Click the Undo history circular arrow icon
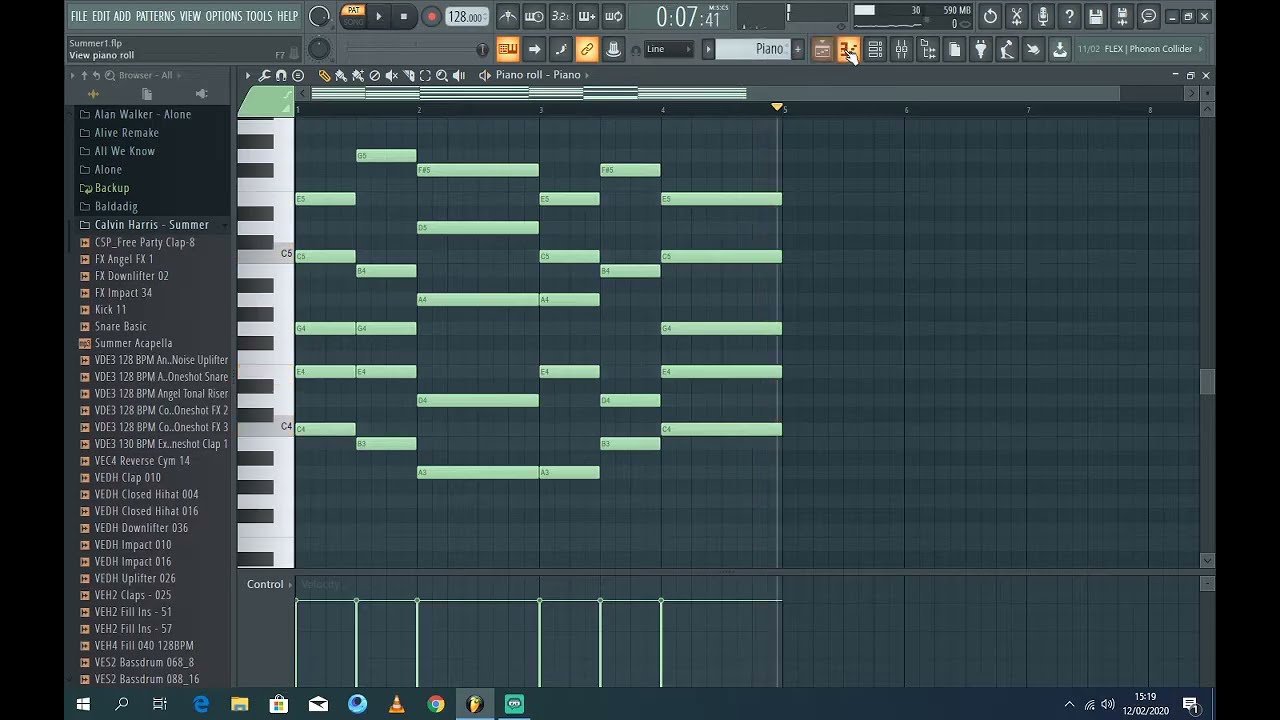 pyautogui.click(x=990, y=16)
